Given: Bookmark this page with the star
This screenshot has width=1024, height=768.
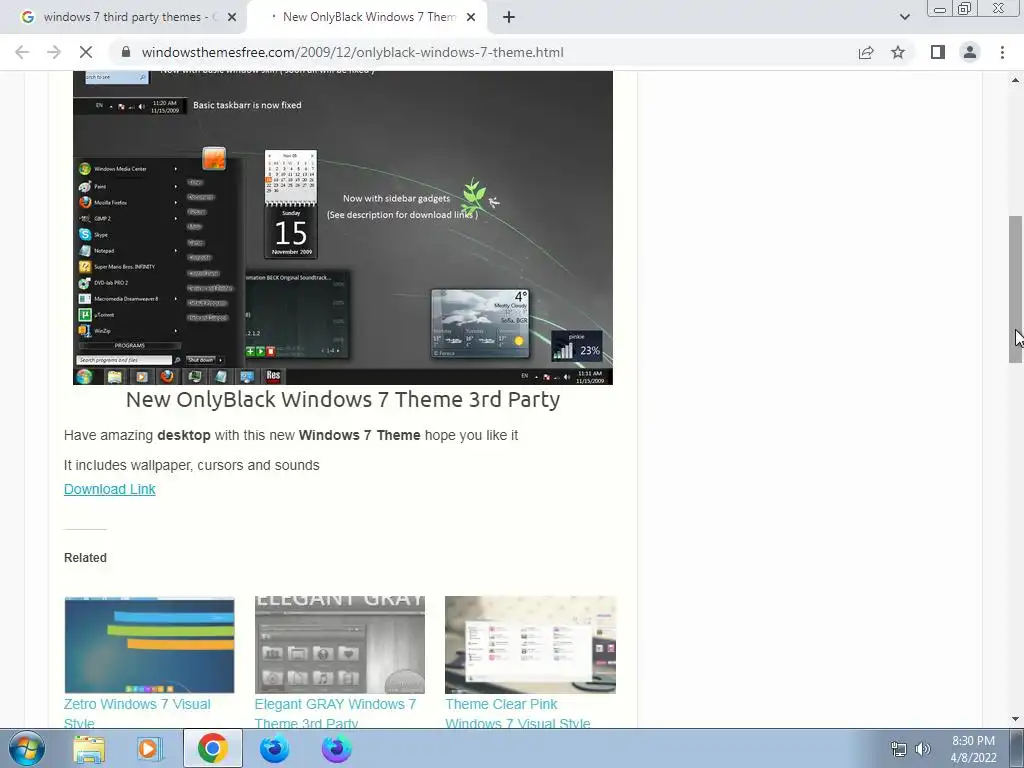Looking at the screenshot, I should tap(898, 52).
